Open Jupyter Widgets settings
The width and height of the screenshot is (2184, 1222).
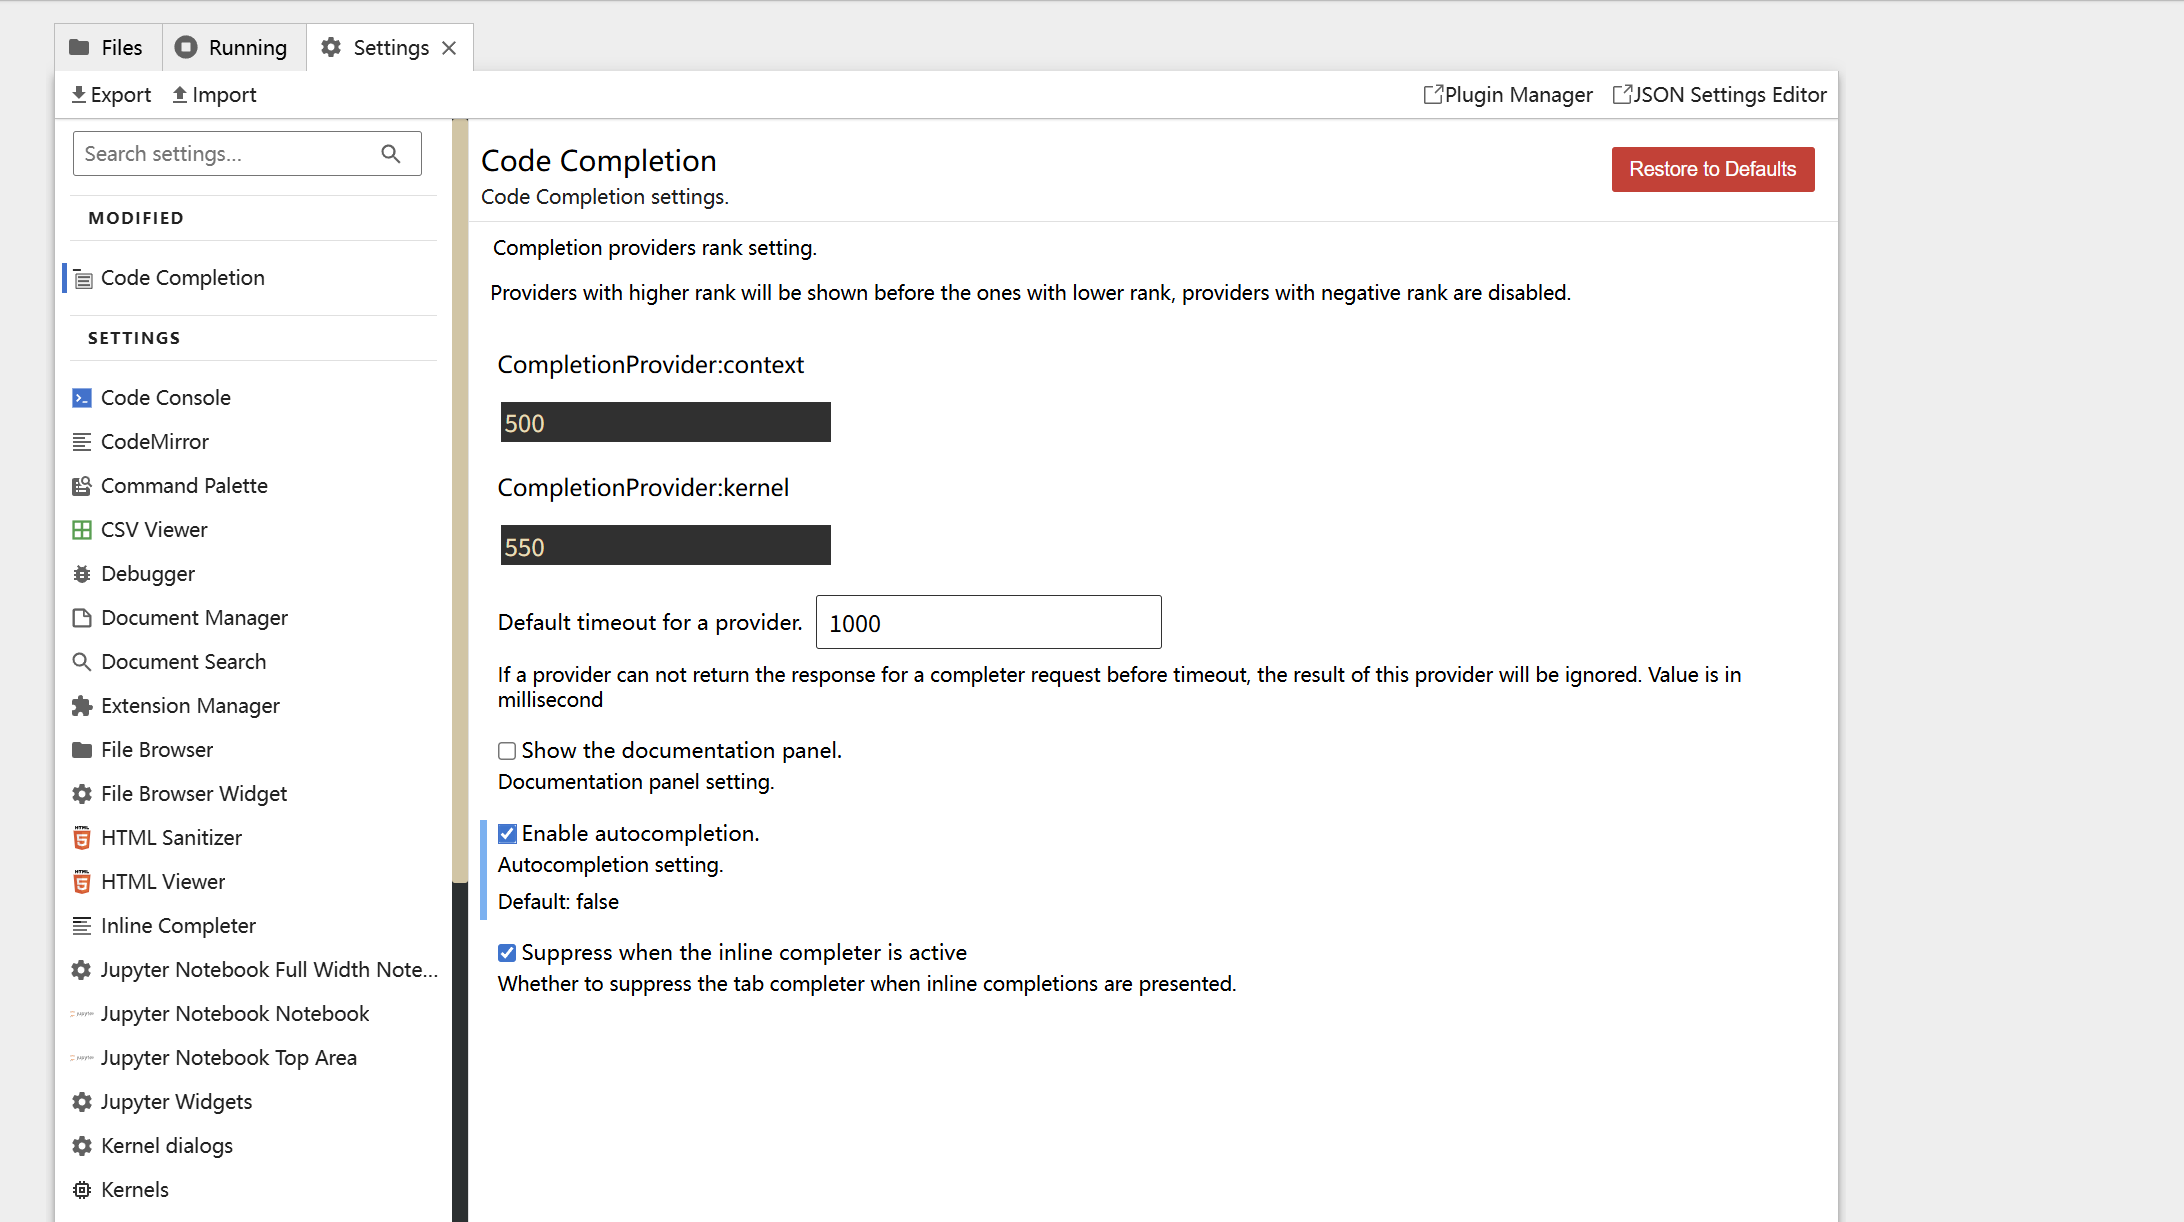pos(176,1102)
